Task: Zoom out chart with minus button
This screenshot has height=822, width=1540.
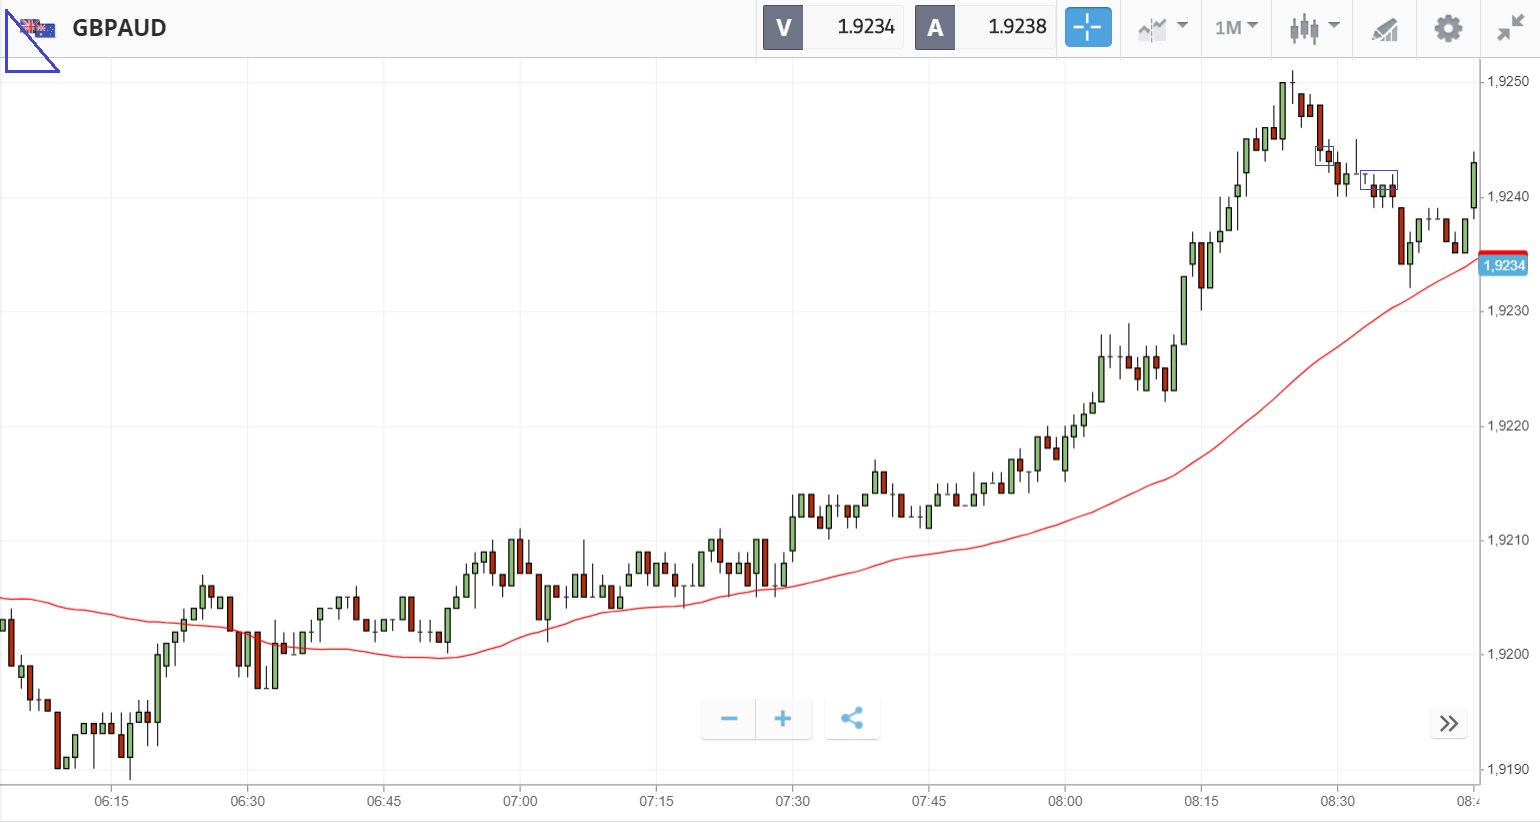Action: coord(729,719)
